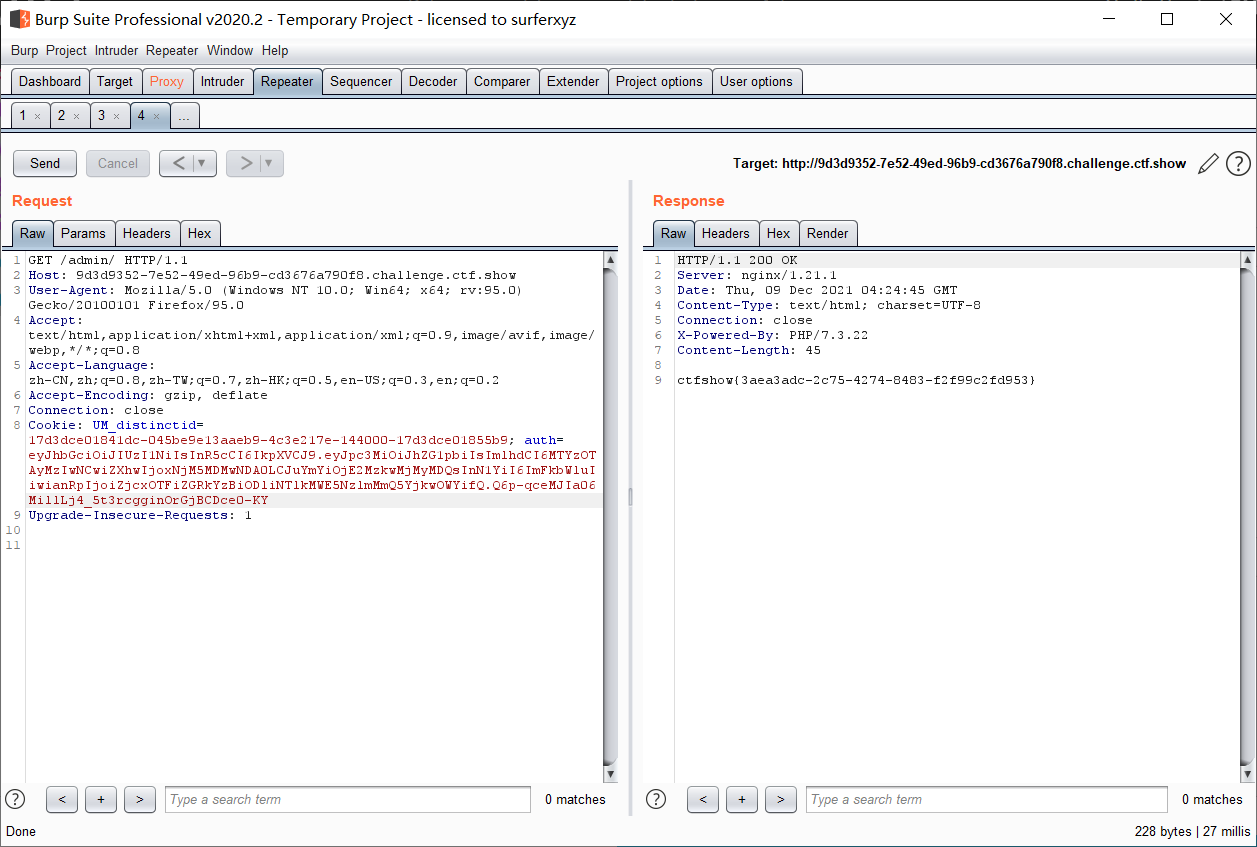
Task: Click the request pane up scroll arrow
Action: point(611,260)
